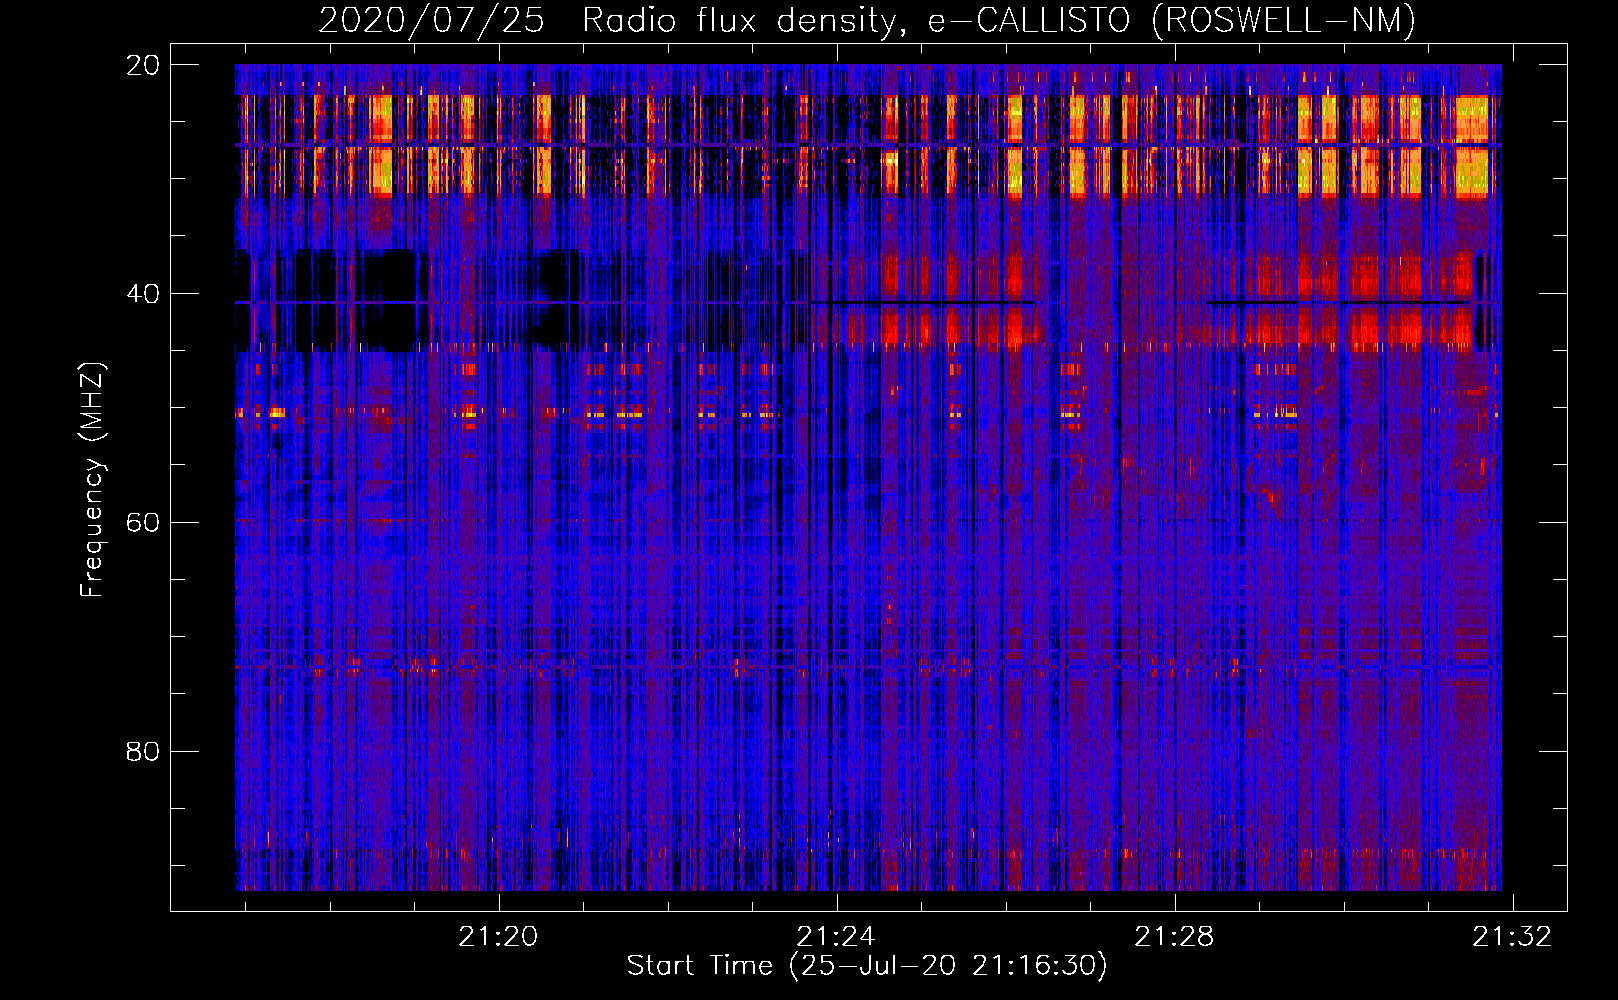Viewport: 1618px width, 1000px height.
Task: Click the 'Frequency (MHZ)' y-axis label
Action: point(92,480)
